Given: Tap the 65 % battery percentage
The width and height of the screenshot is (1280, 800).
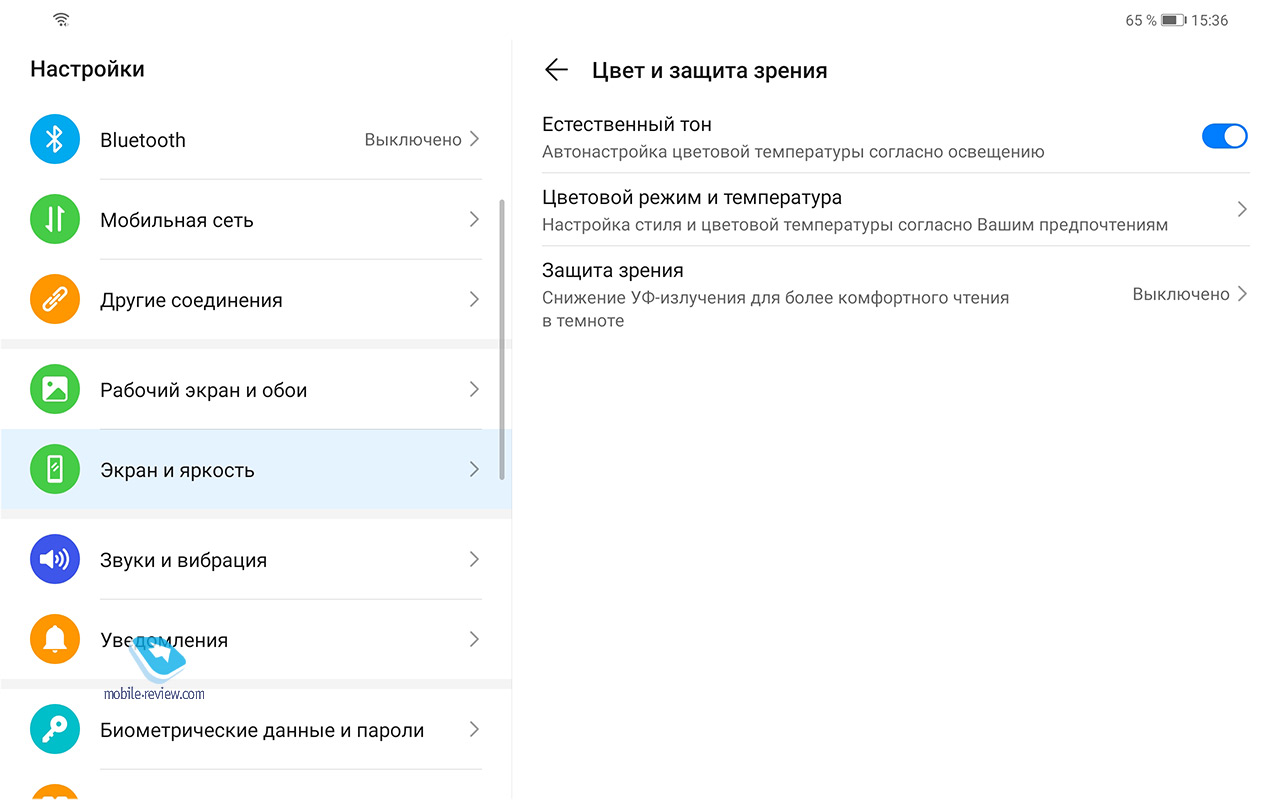Looking at the screenshot, I should (1141, 20).
